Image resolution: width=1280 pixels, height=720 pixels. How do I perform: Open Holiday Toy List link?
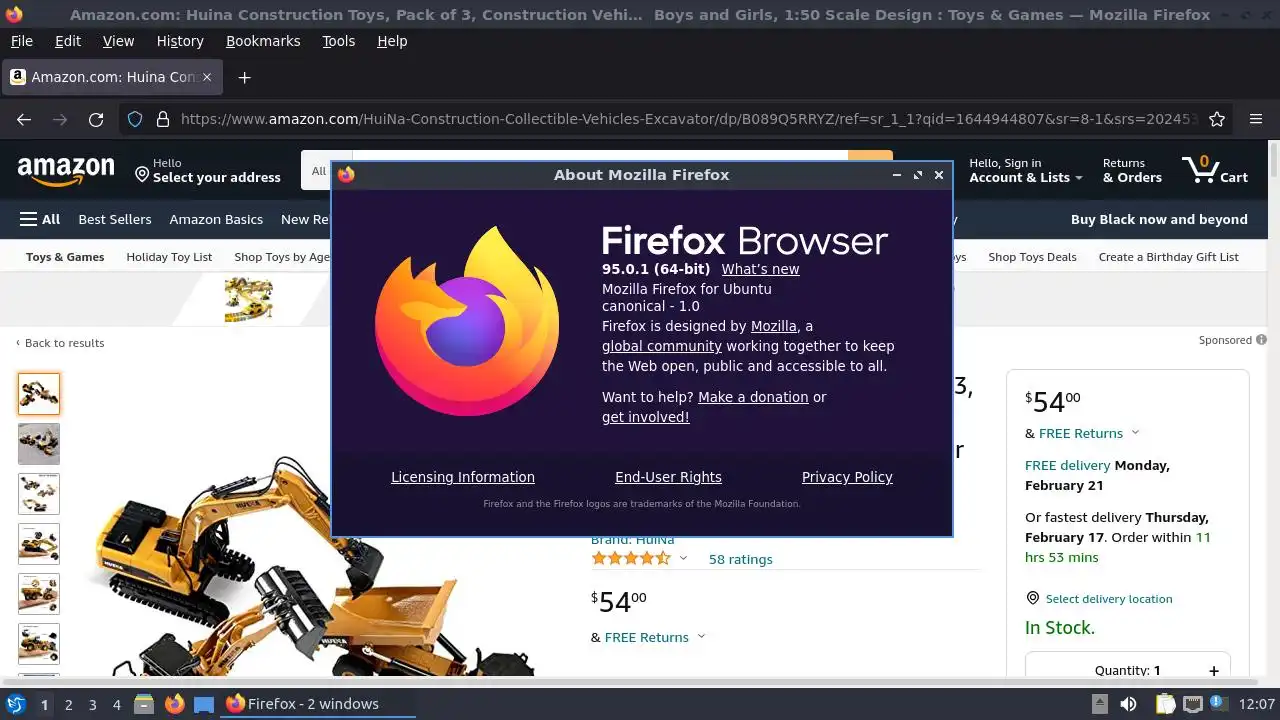[x=169, y=257]
